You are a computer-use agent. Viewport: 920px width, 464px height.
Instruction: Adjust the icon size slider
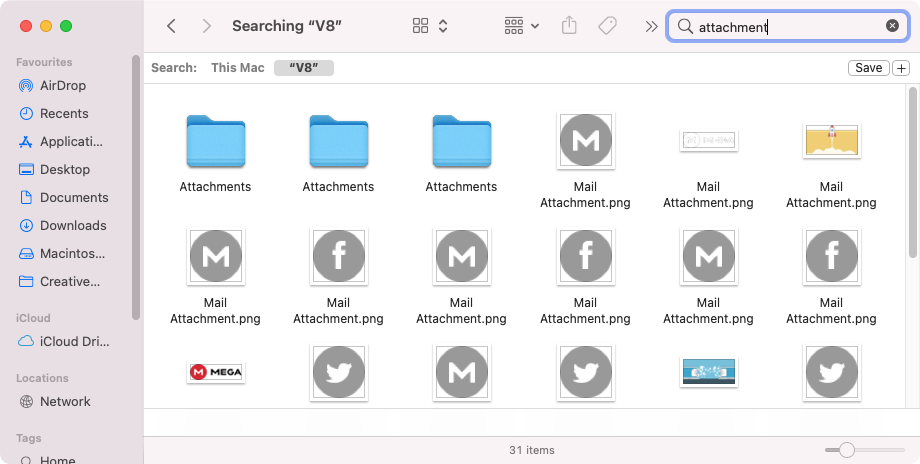click(x=846, y=450)
